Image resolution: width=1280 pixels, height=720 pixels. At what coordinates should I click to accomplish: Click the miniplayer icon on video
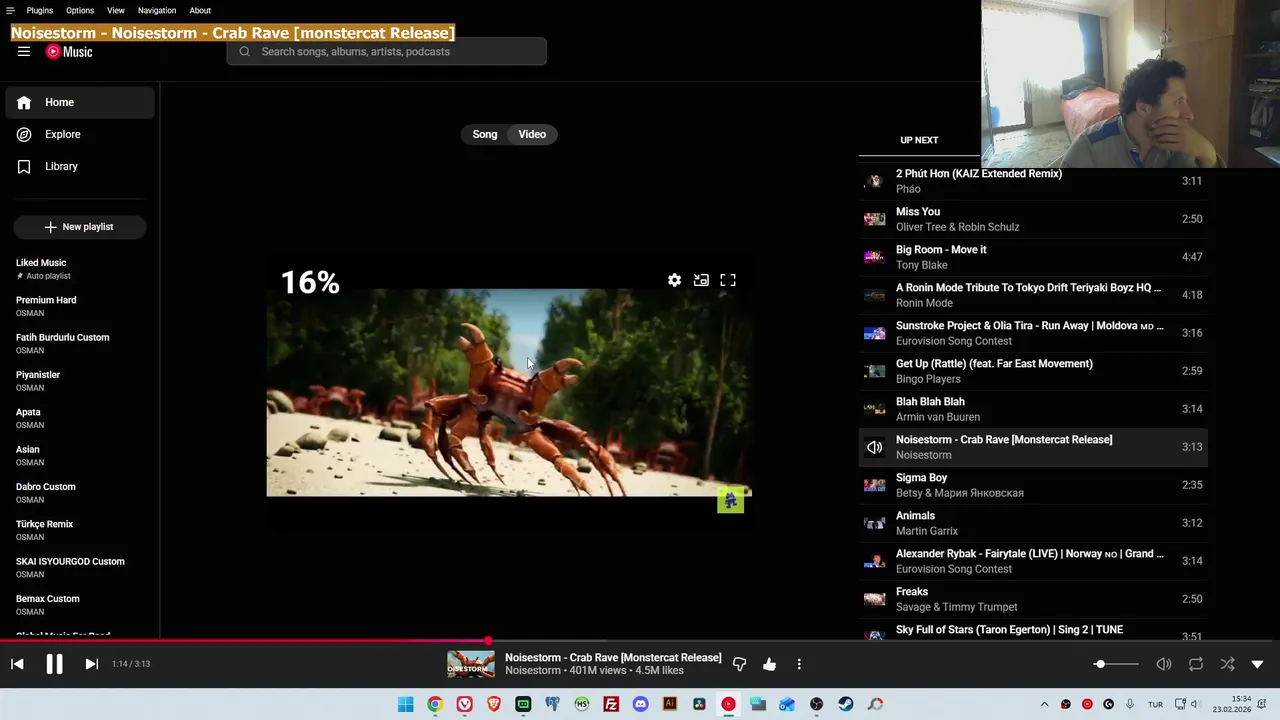(x=701, y=281)
